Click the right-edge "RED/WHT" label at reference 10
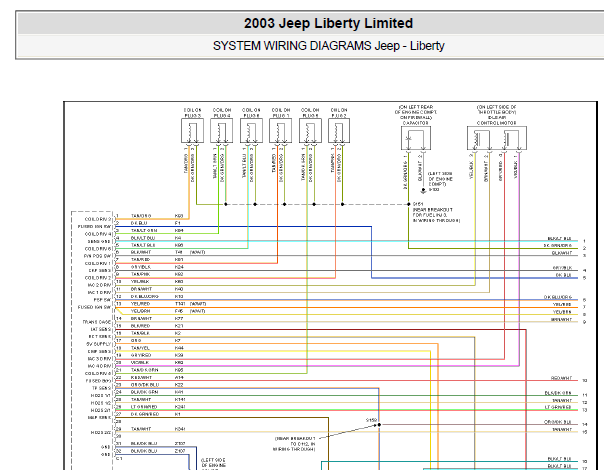Viewport: 604px width, 470px height. (x=562, y=378)
